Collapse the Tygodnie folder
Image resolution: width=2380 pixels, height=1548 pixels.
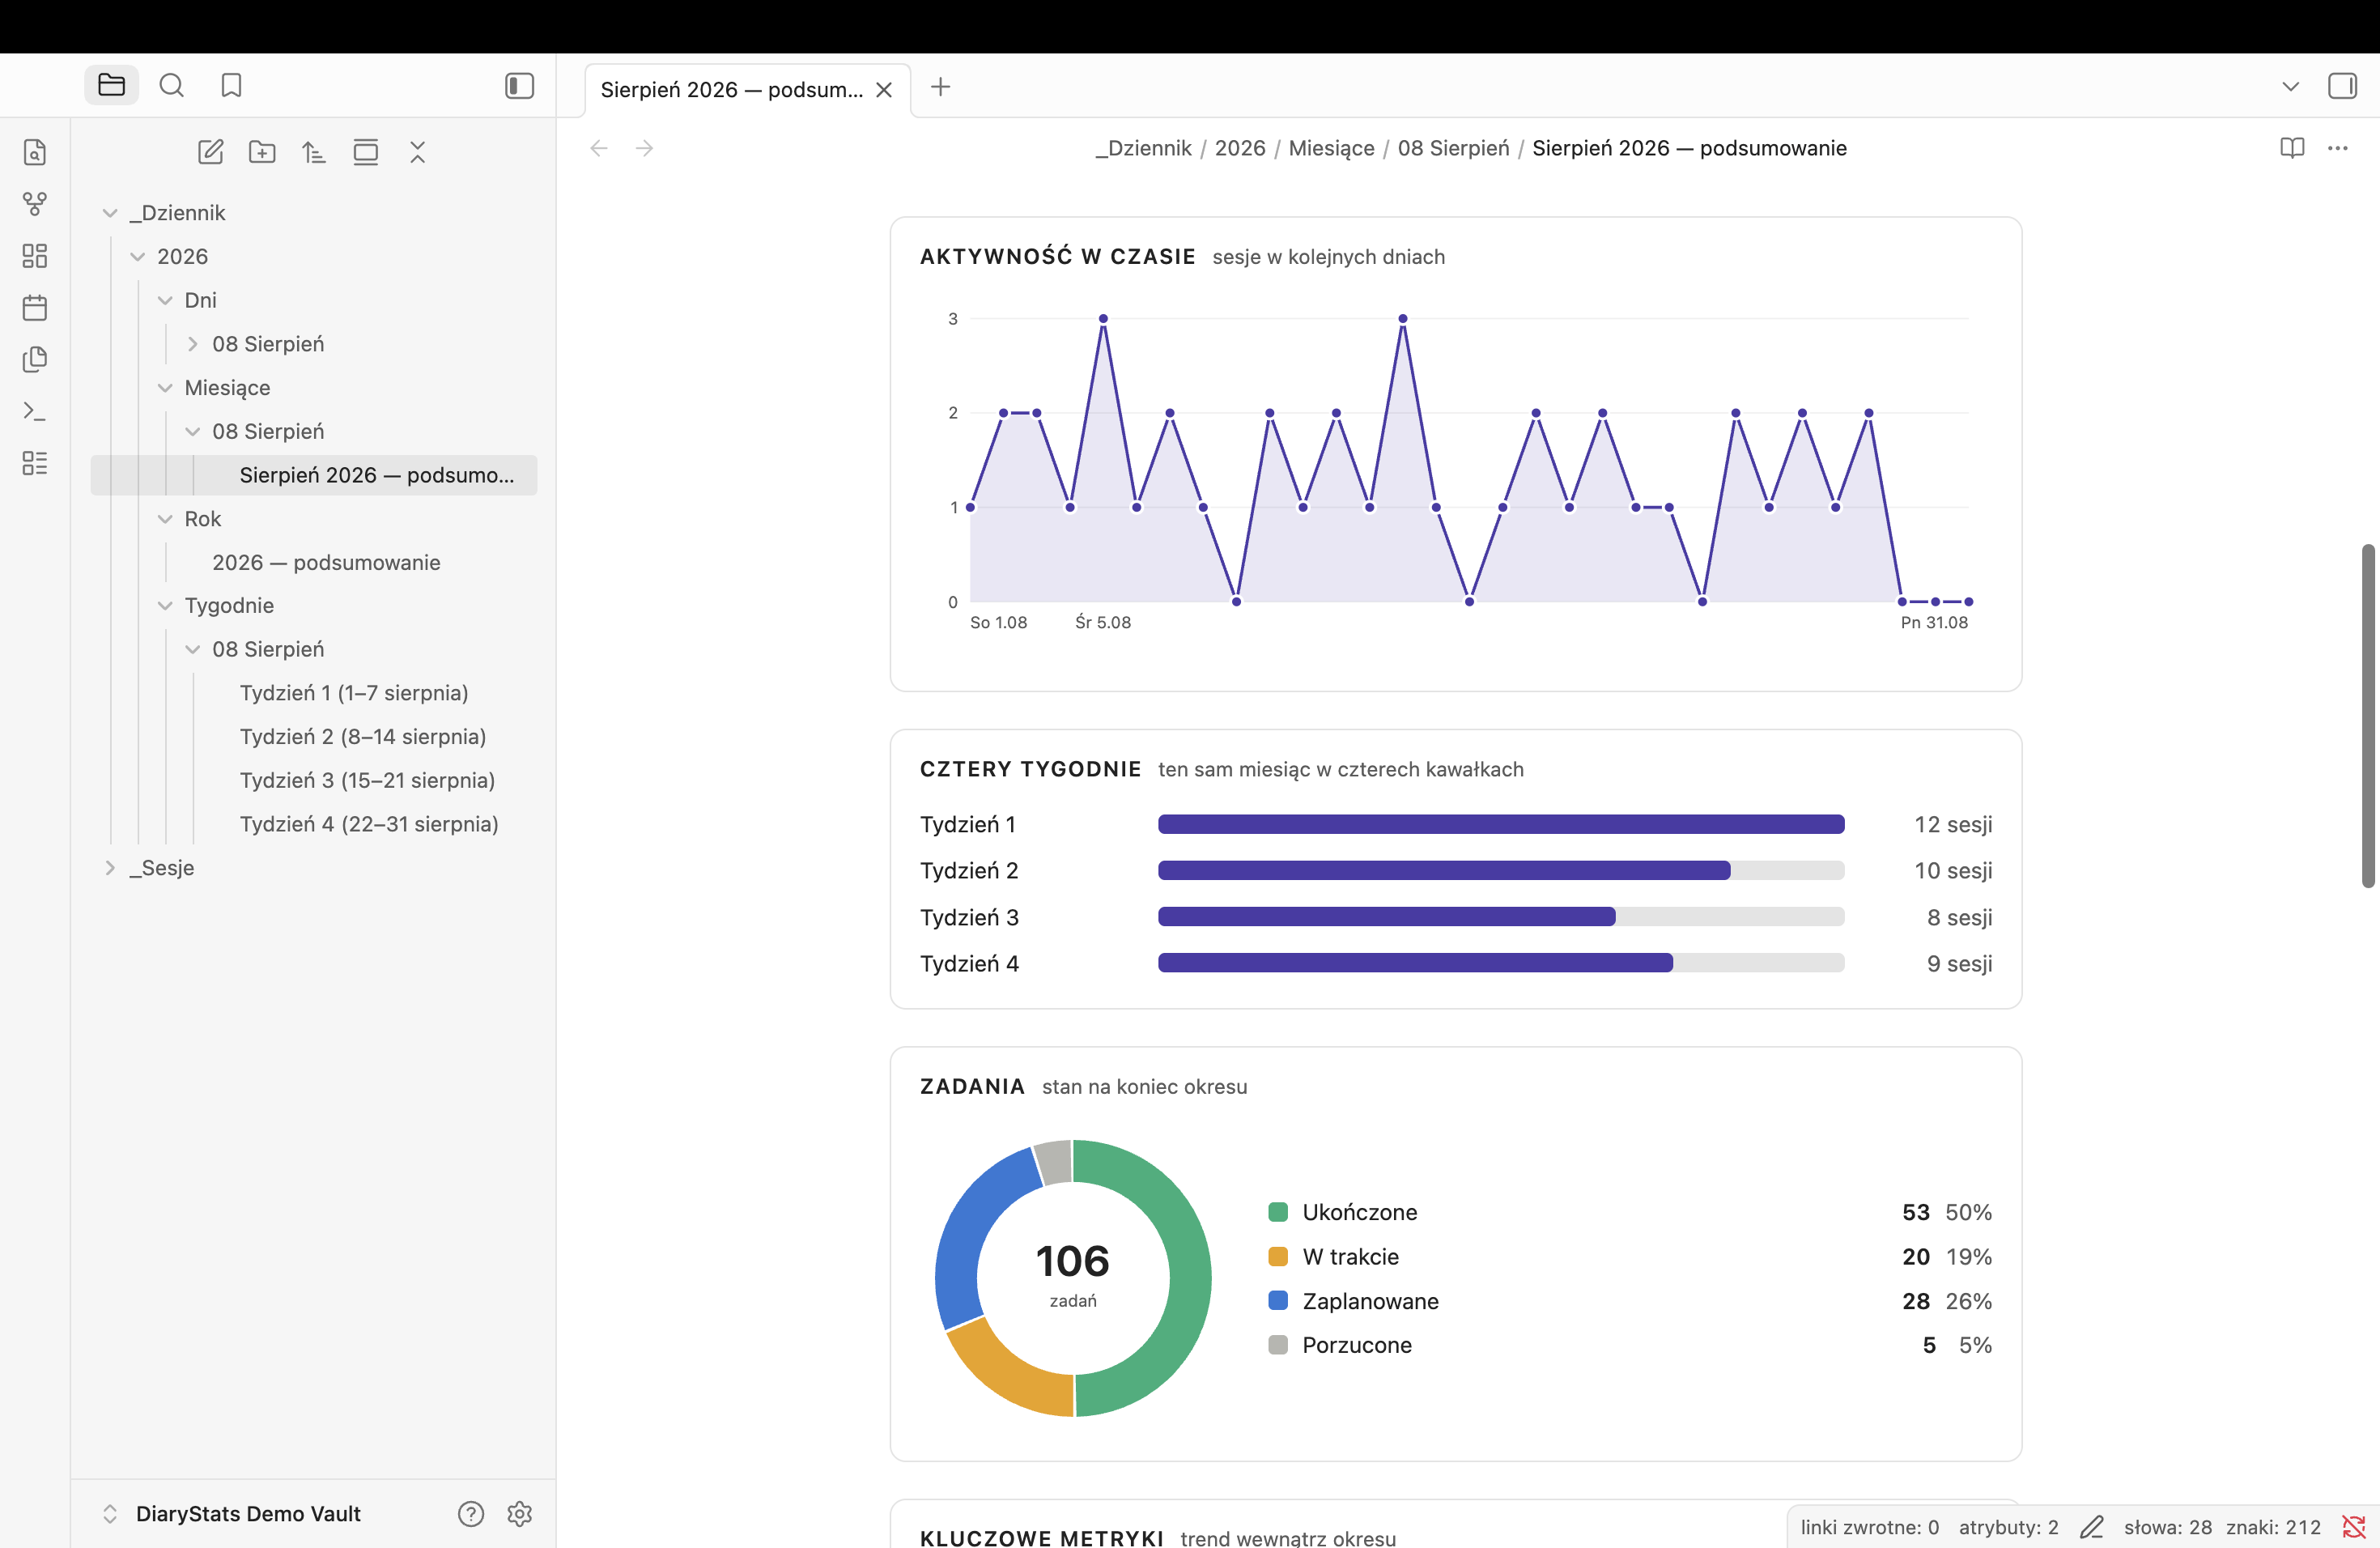point(165,606)
